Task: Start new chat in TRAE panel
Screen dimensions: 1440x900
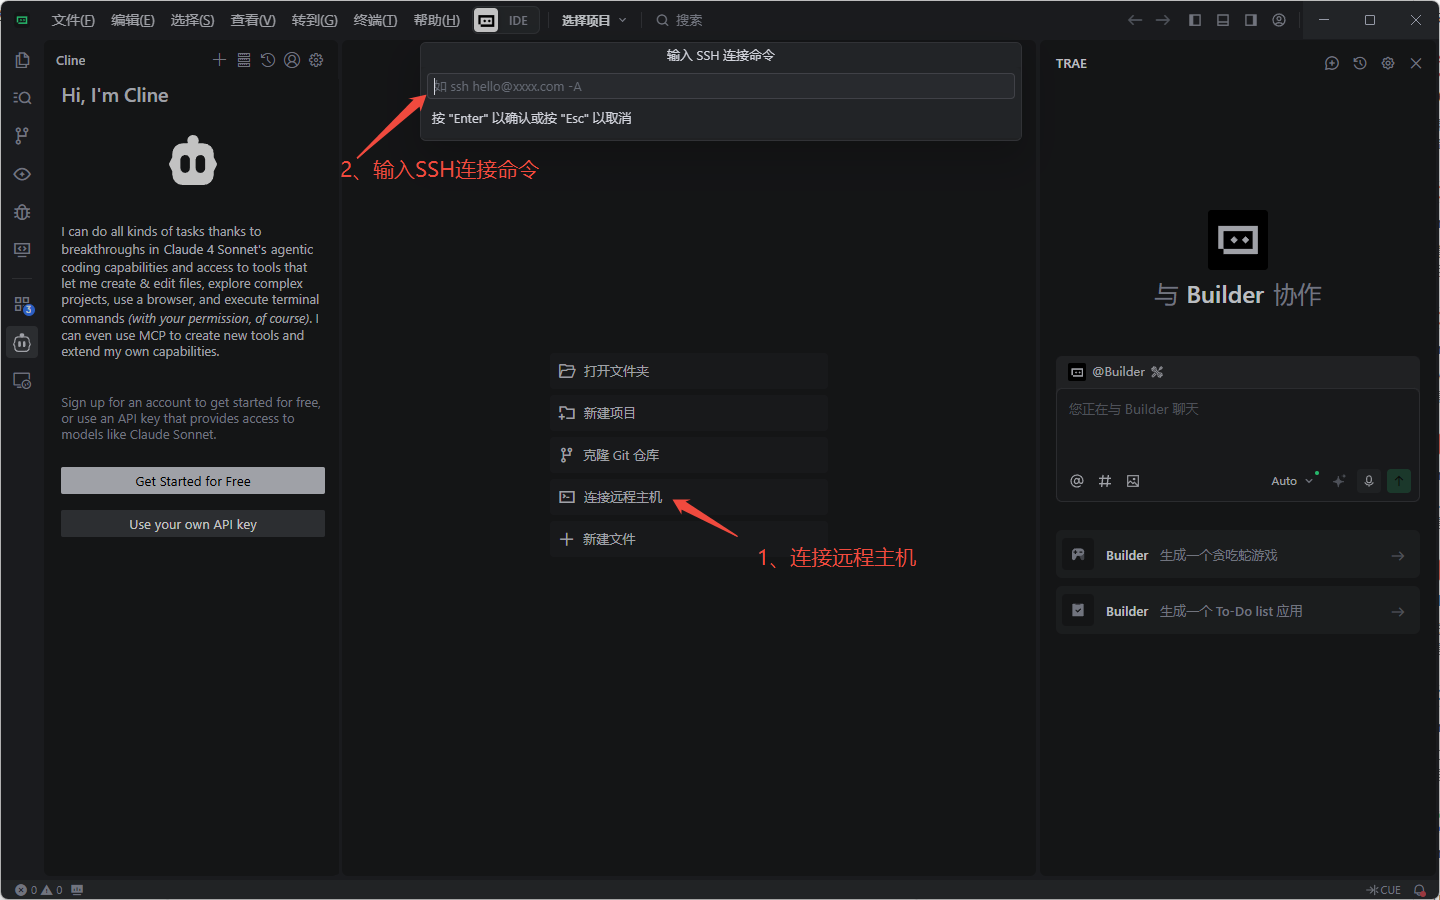Action: pos(1332,63)
